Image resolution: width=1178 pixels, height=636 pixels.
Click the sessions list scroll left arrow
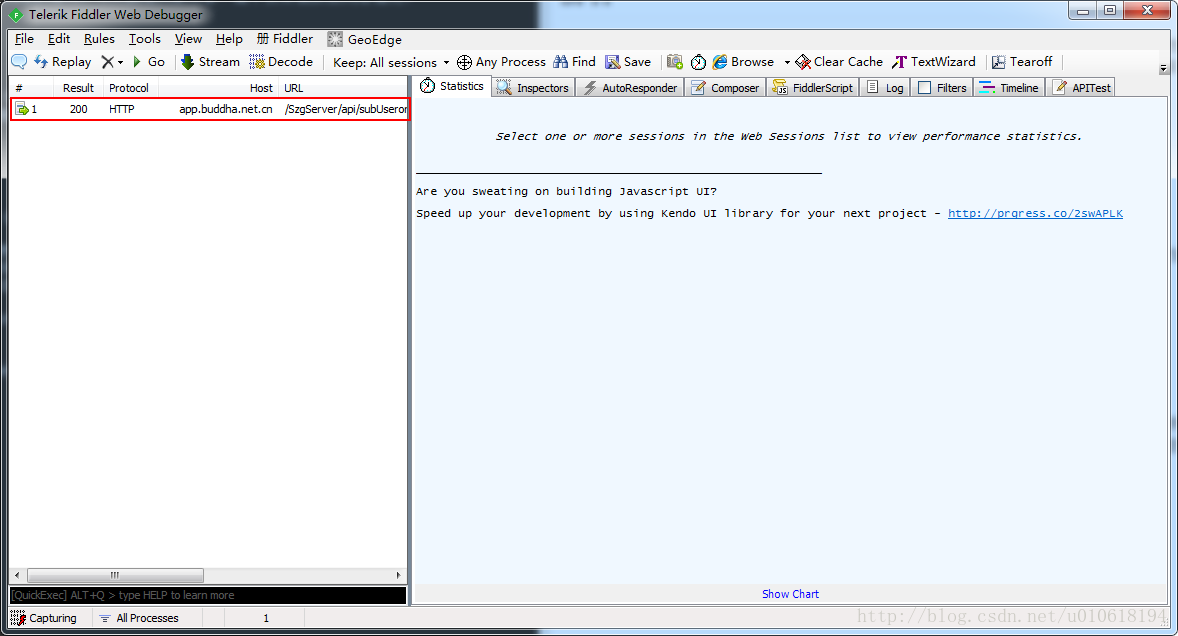pos(17,576)
